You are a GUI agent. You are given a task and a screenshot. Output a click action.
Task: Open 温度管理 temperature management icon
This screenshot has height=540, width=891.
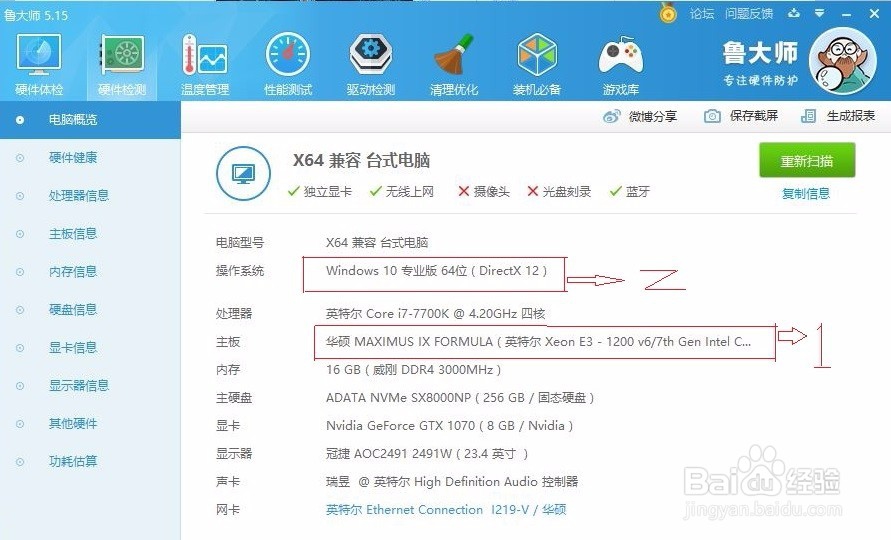click(205, 55)
